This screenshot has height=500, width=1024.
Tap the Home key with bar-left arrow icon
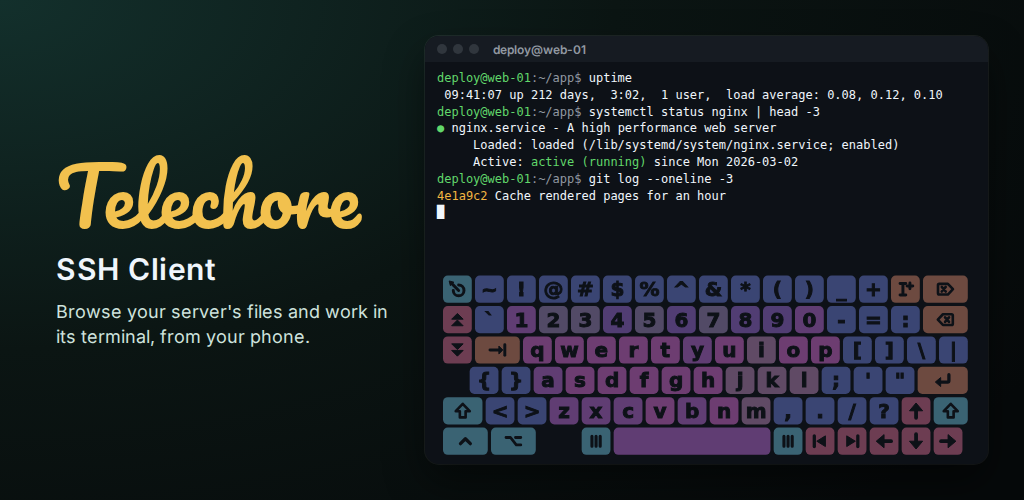click(820, 441)
